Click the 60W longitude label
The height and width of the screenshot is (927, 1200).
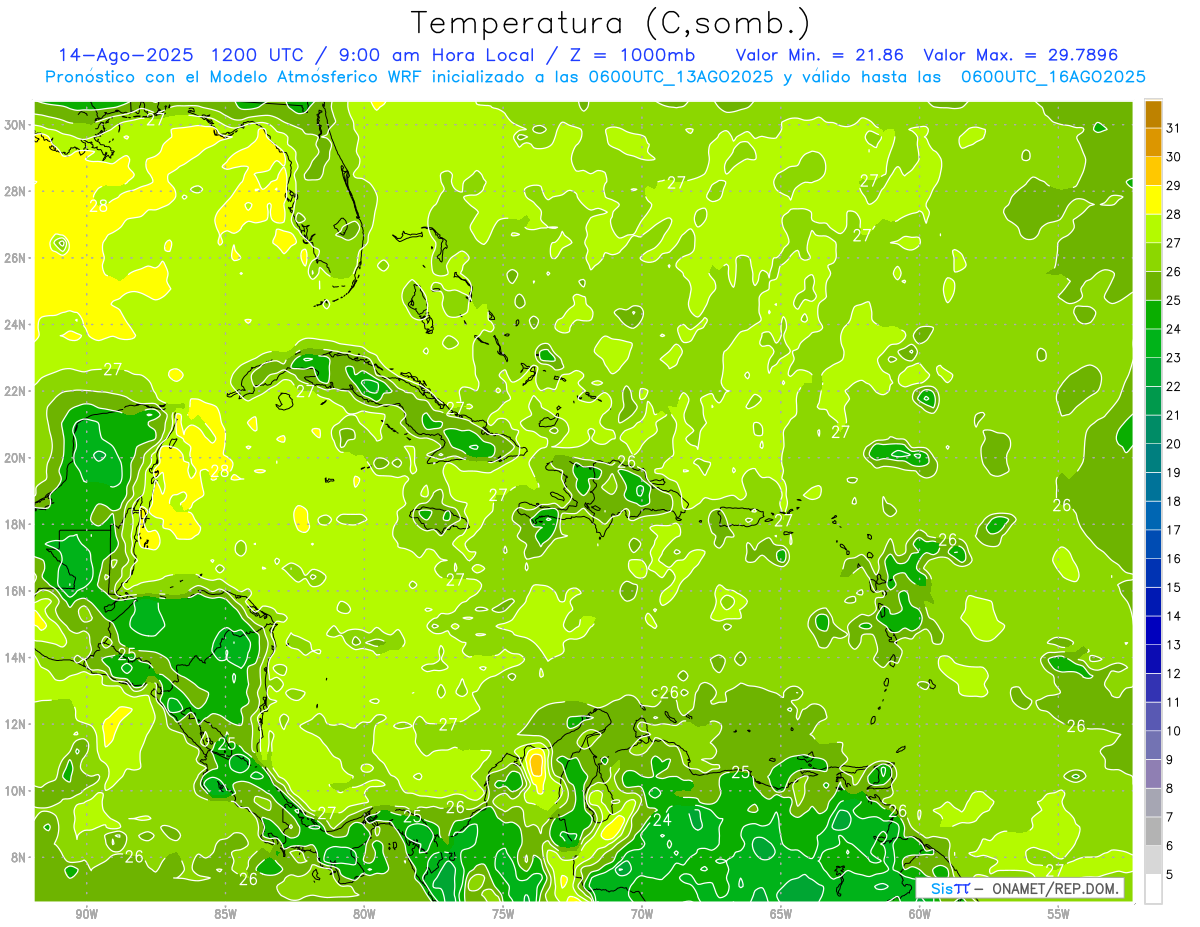point(920,914)
